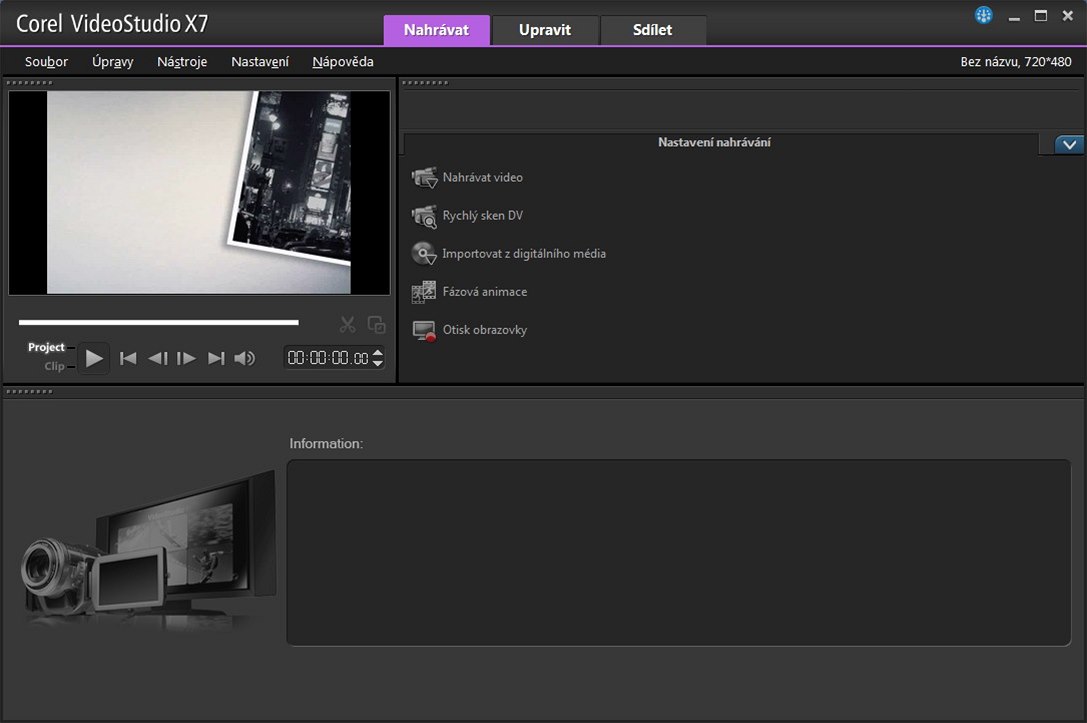Open the Nástroje menu
The width and height of the screenshot is (1087, 723).
(x=182, y=62)
